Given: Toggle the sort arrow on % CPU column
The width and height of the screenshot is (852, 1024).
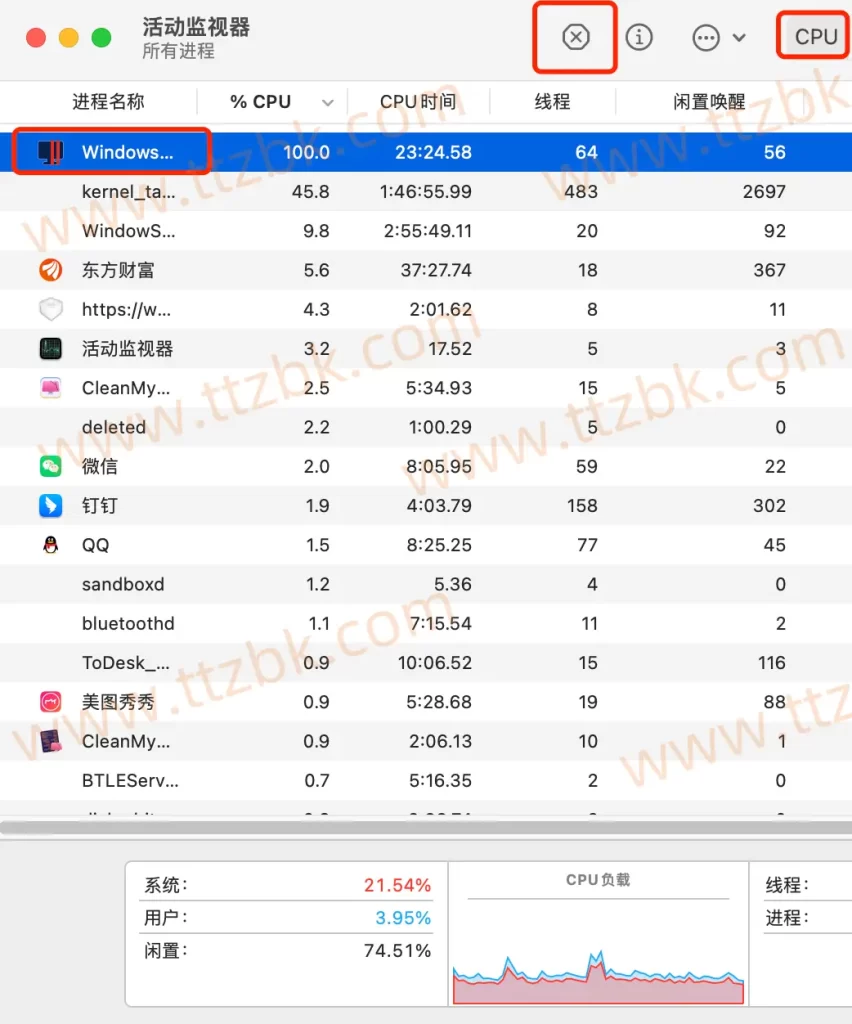Looking at the screenshot, I should tap(328, 101).
